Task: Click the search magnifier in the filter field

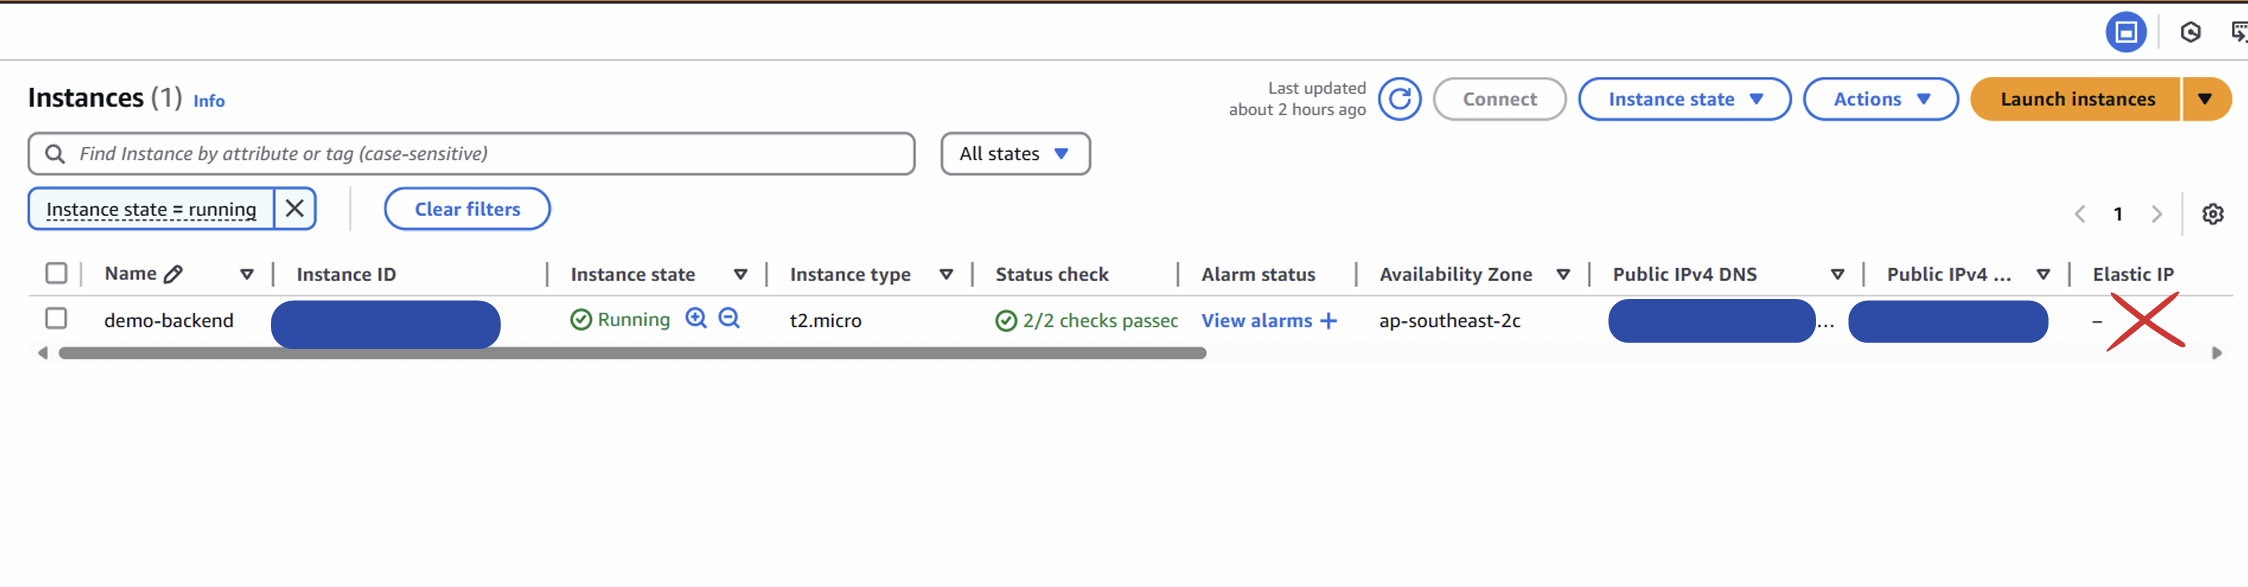Action: pos(54,153)
